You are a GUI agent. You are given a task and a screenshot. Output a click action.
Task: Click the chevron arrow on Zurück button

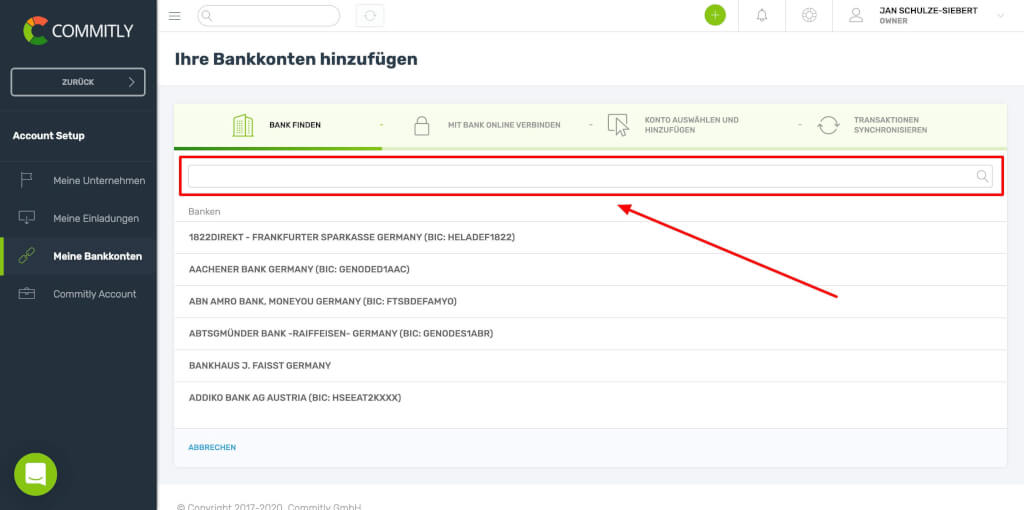(131, 82)
